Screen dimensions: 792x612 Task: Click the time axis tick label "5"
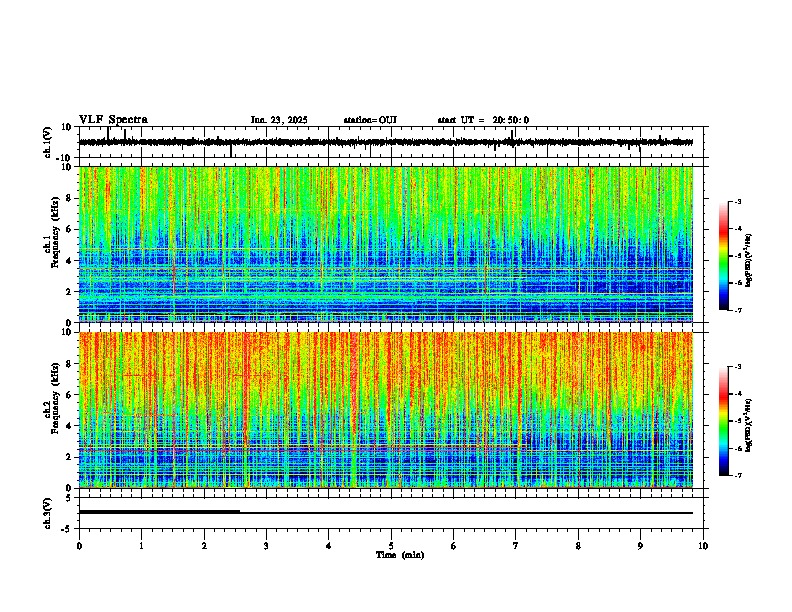coord(391,546)
